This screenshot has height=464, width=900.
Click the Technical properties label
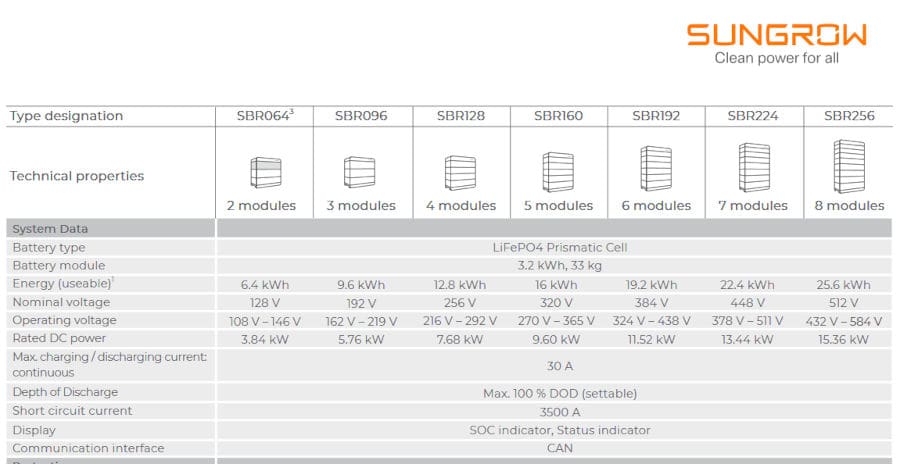coord(77,176)
